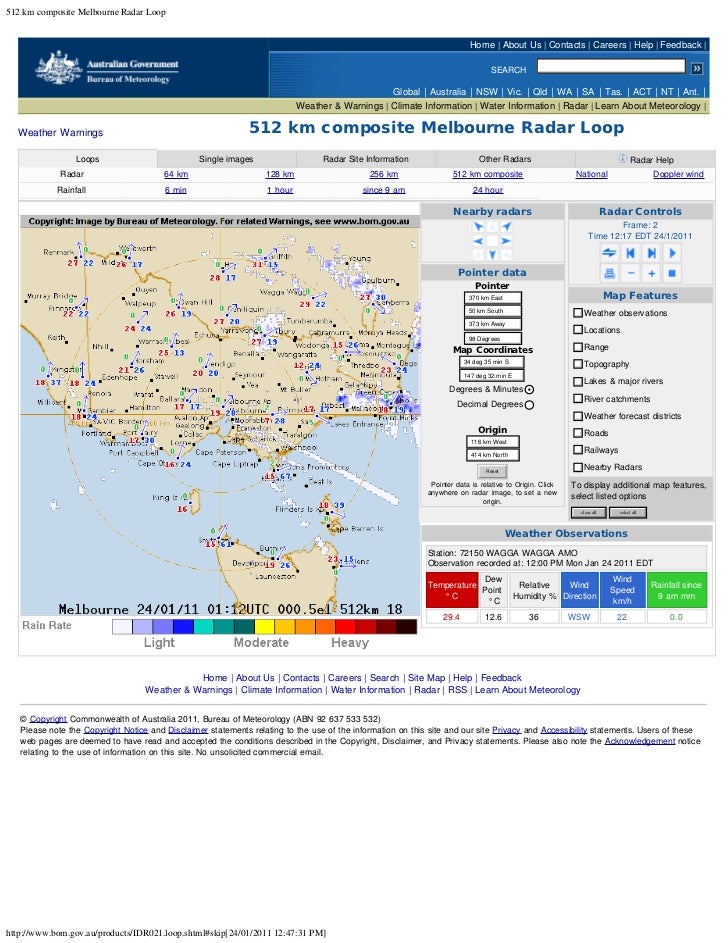Viewport: 728px width, 943px height.
Task: Open the 6 min rainfall link
Action: (x=176, y=189)
